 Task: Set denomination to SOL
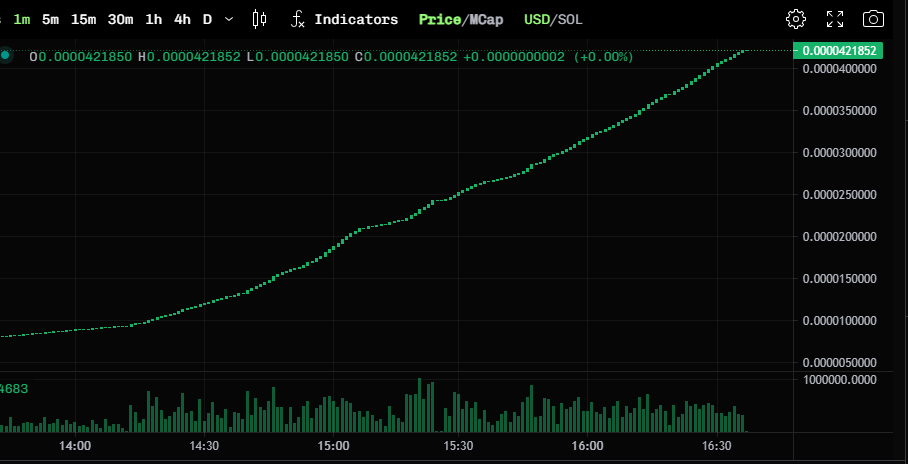[570, 20]
